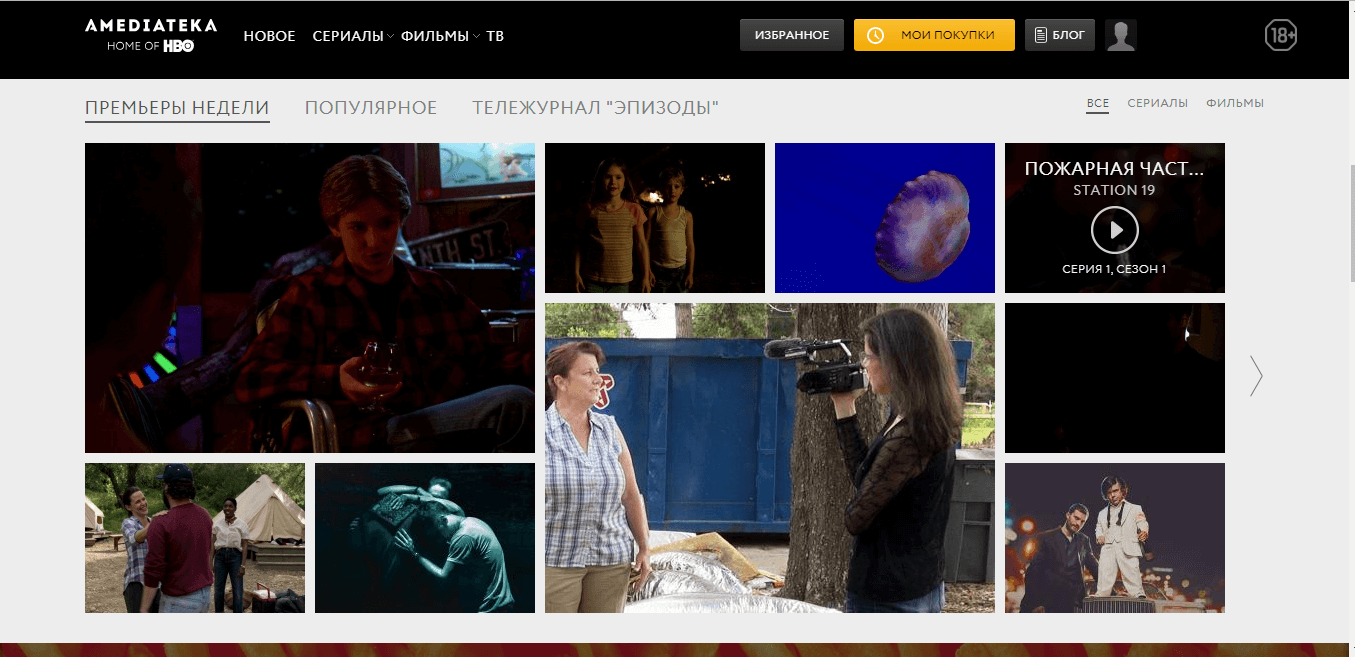Image resolution: width=1355 pixels, height=657 pixels.
Task: Filter premieres by Фильмы only
Action: pos(1234,103)
